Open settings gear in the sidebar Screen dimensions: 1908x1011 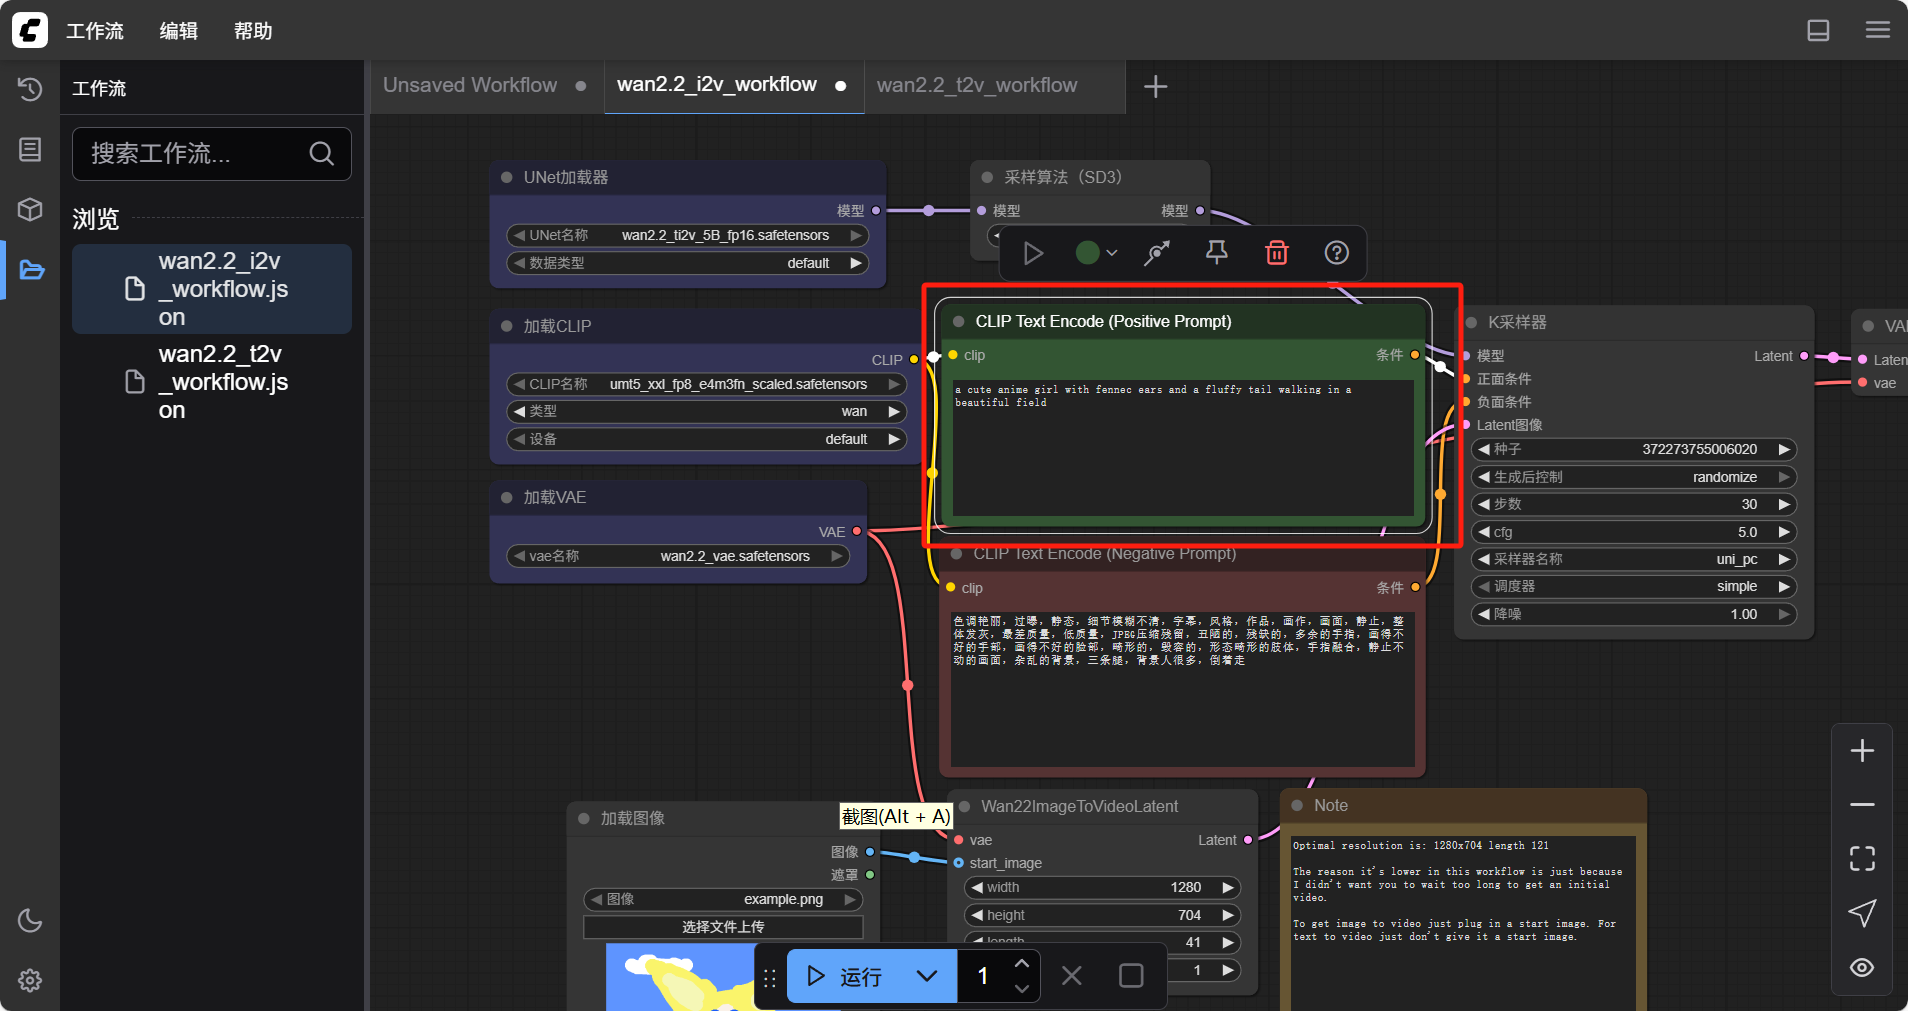coord(30,980)
